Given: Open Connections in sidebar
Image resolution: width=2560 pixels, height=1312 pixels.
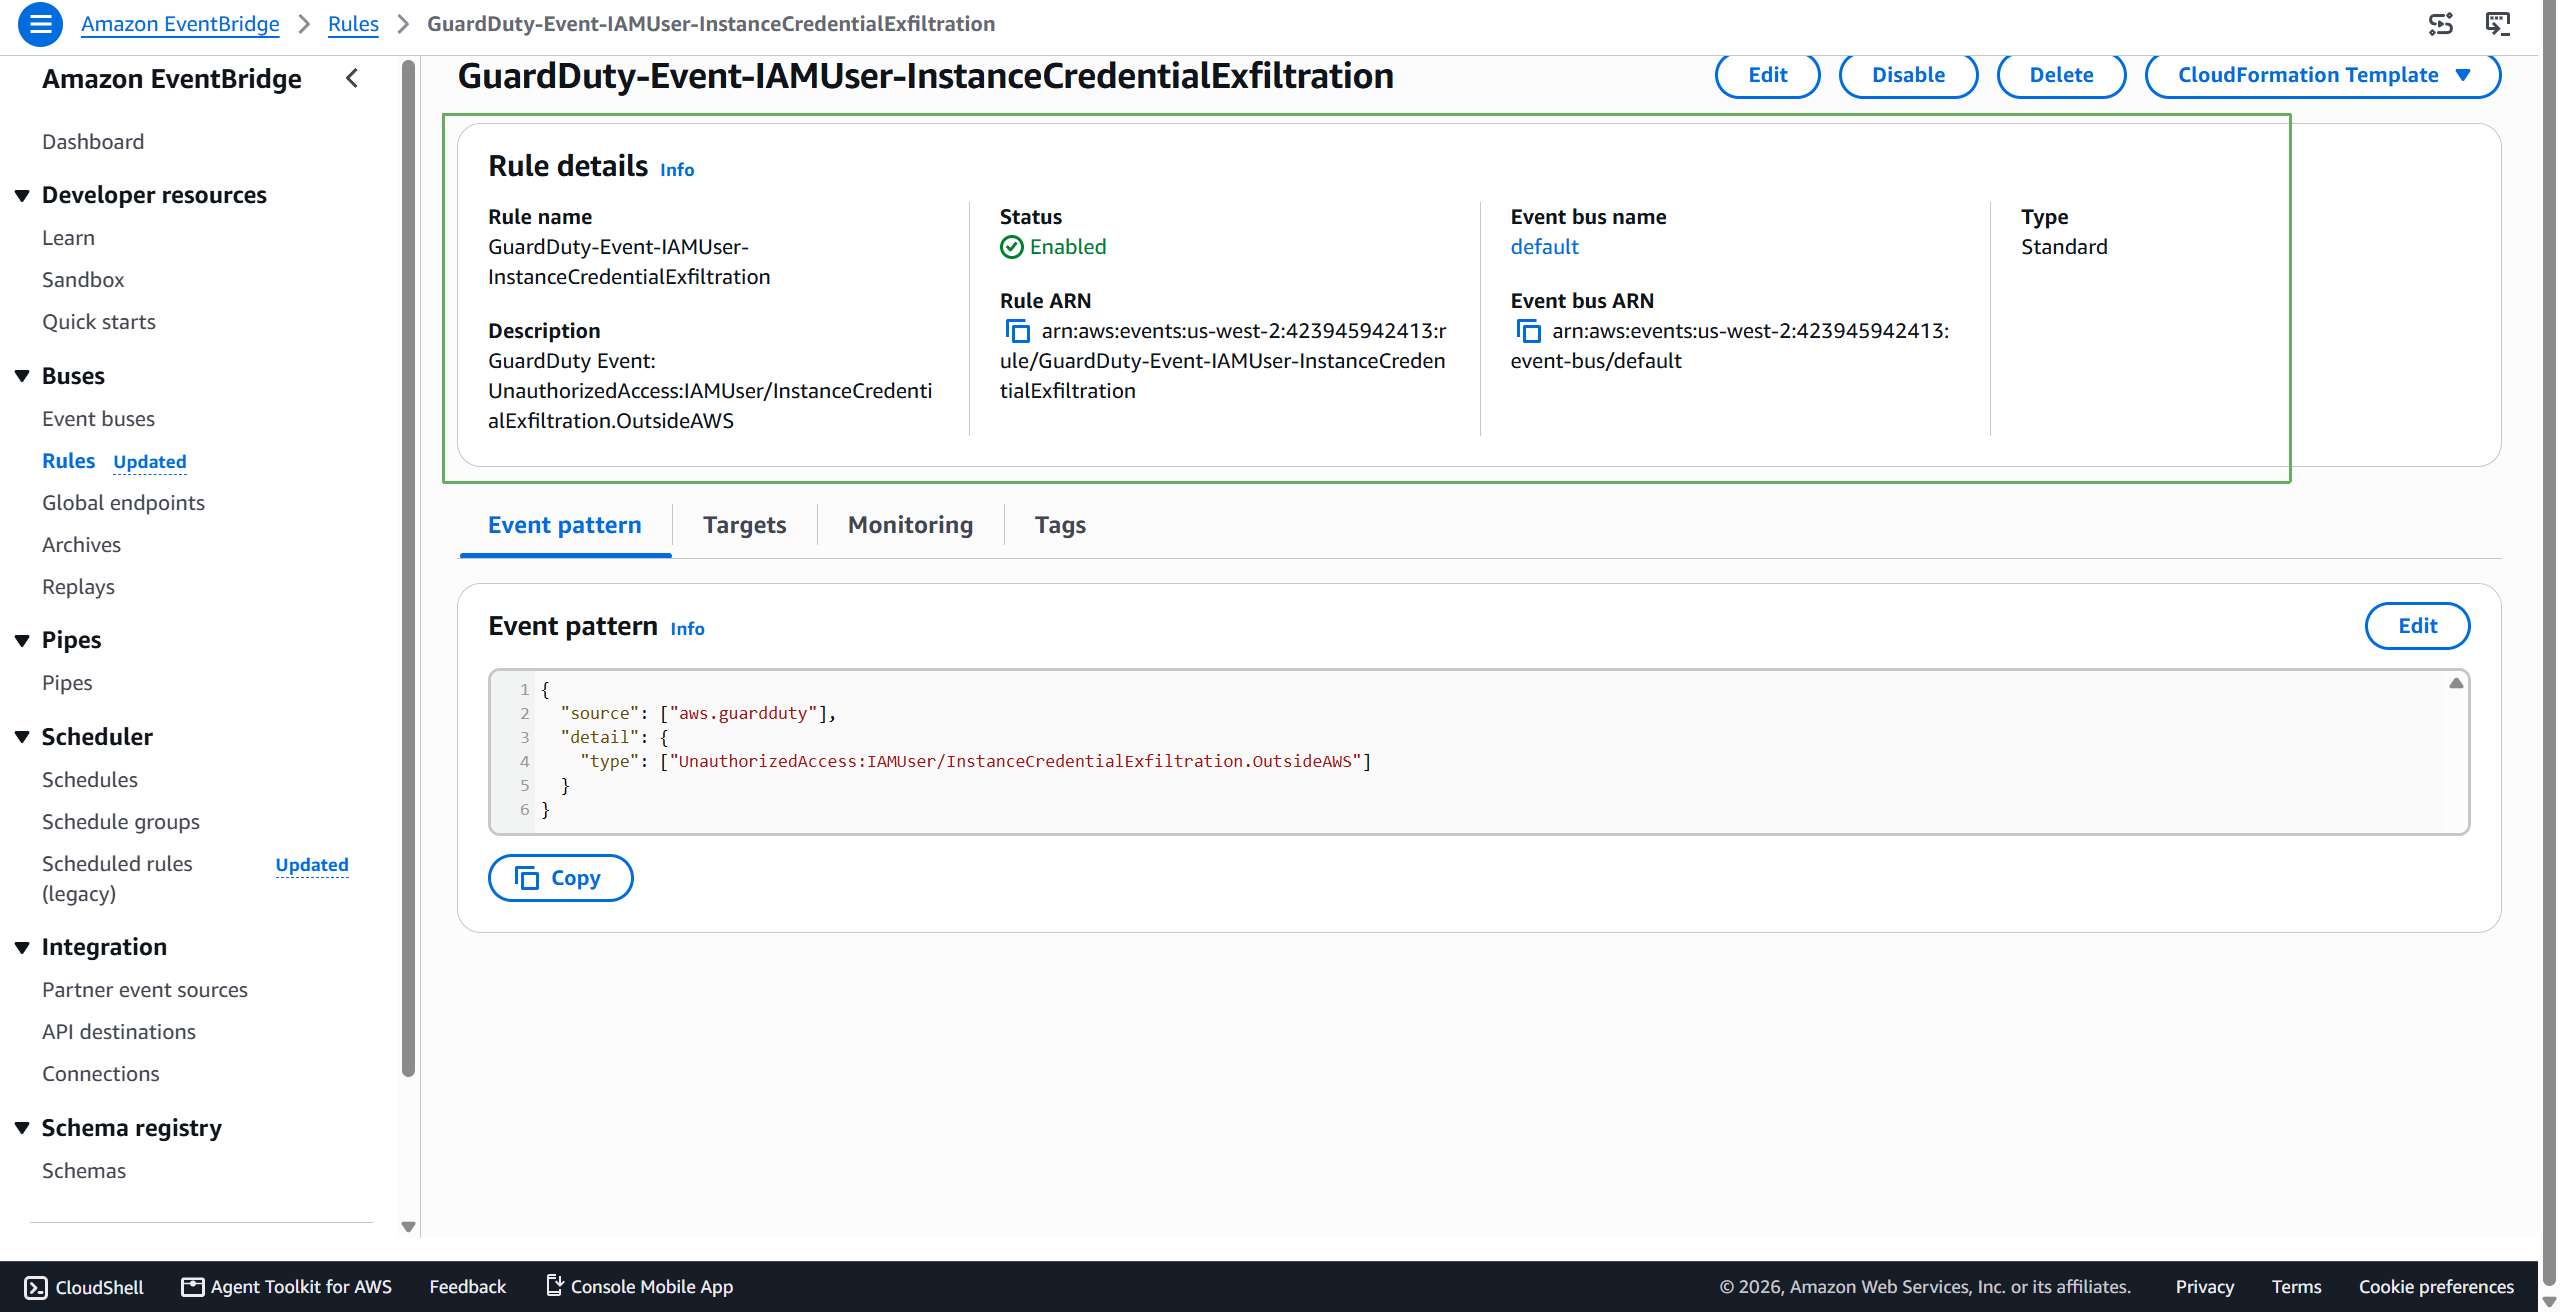Looking at the screenshot, I should pyautogui.click(x=101, y=1074).
